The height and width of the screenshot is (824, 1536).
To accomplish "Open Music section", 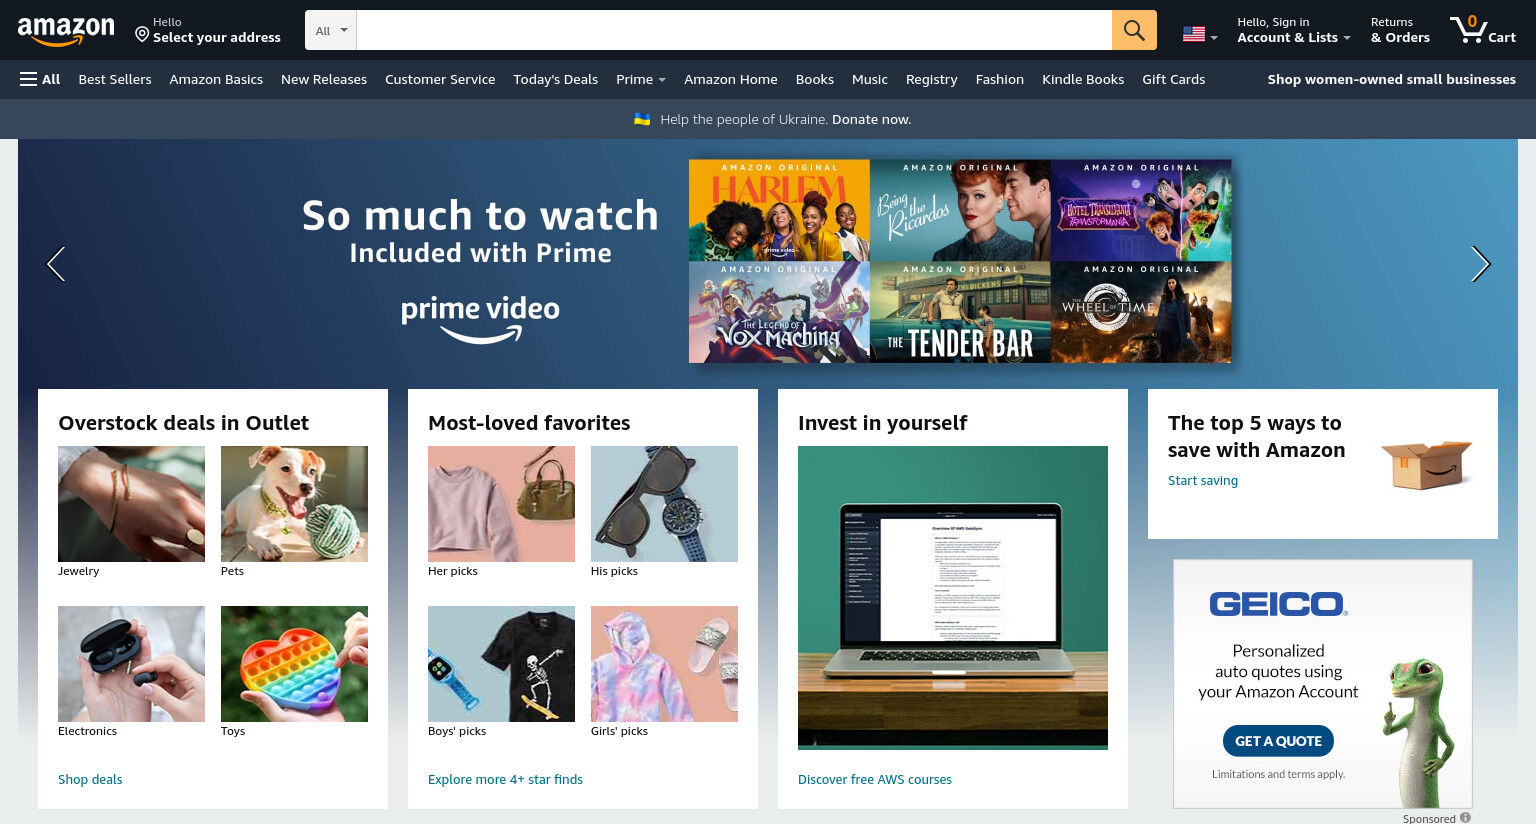I will click(870, 79).
